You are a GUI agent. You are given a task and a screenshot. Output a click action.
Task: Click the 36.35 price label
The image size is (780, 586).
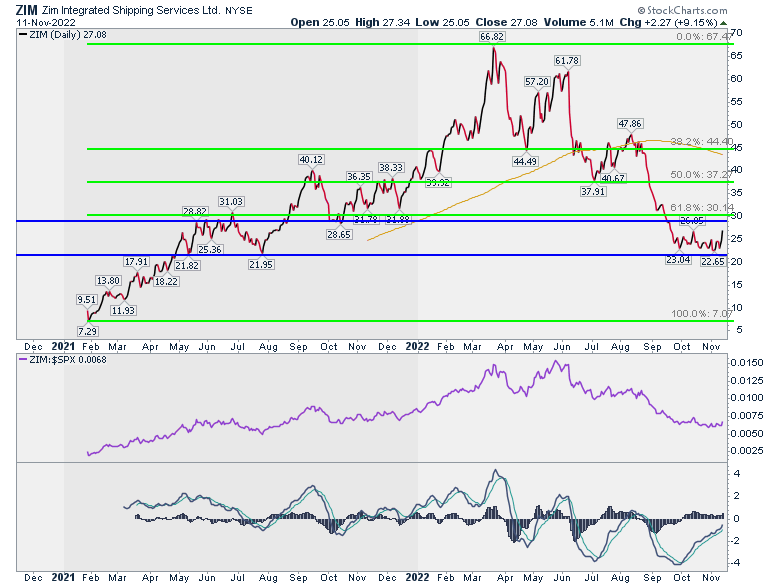(359, 177)
